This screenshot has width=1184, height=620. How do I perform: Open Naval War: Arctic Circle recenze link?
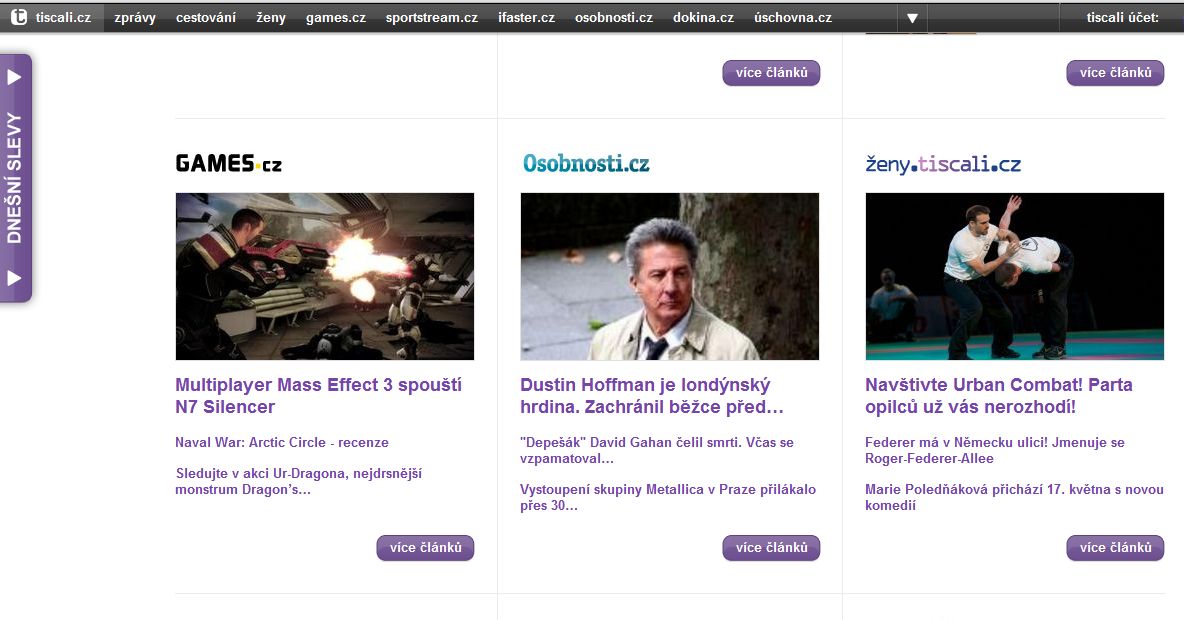tap(282, 442)
